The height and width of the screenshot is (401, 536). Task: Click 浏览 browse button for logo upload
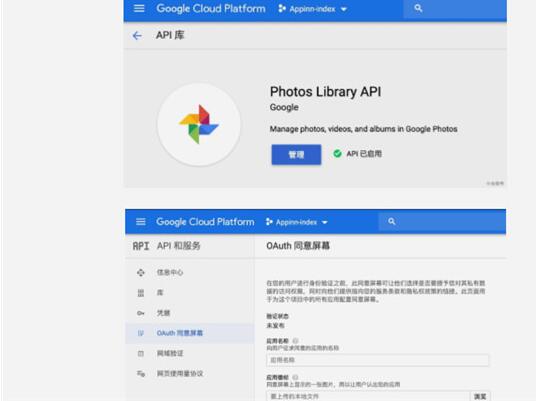pyautogui.click(x=480, y=397)
